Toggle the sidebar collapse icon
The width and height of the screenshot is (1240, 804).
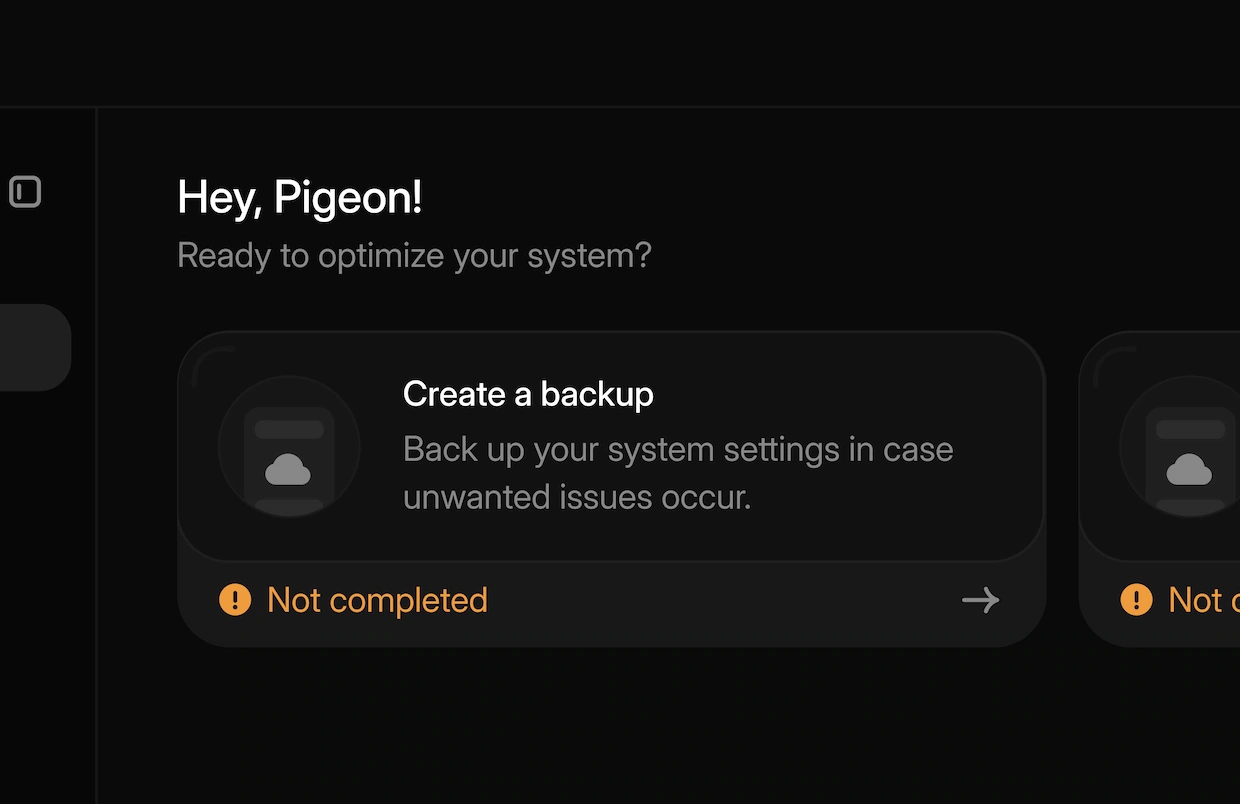pyautogui.click(x=25, y=192)
